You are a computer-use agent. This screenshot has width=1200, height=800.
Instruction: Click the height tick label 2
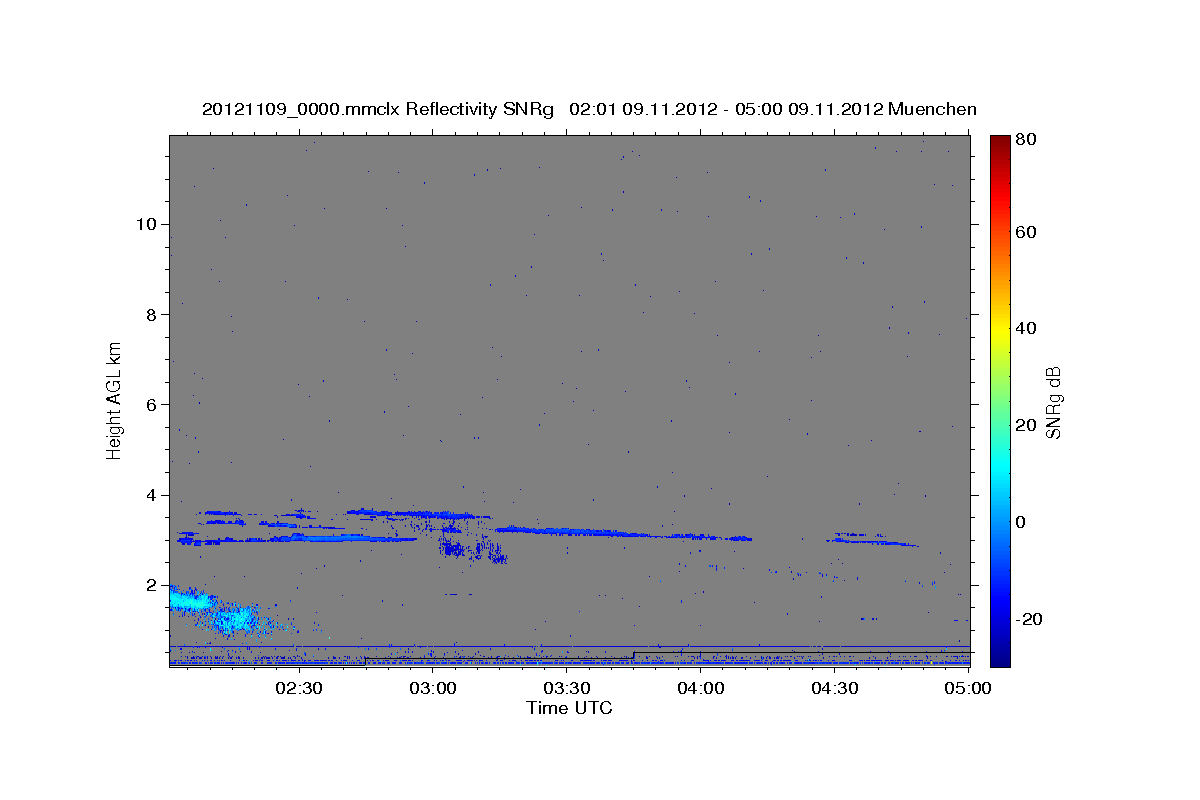(x=151, y=585)
